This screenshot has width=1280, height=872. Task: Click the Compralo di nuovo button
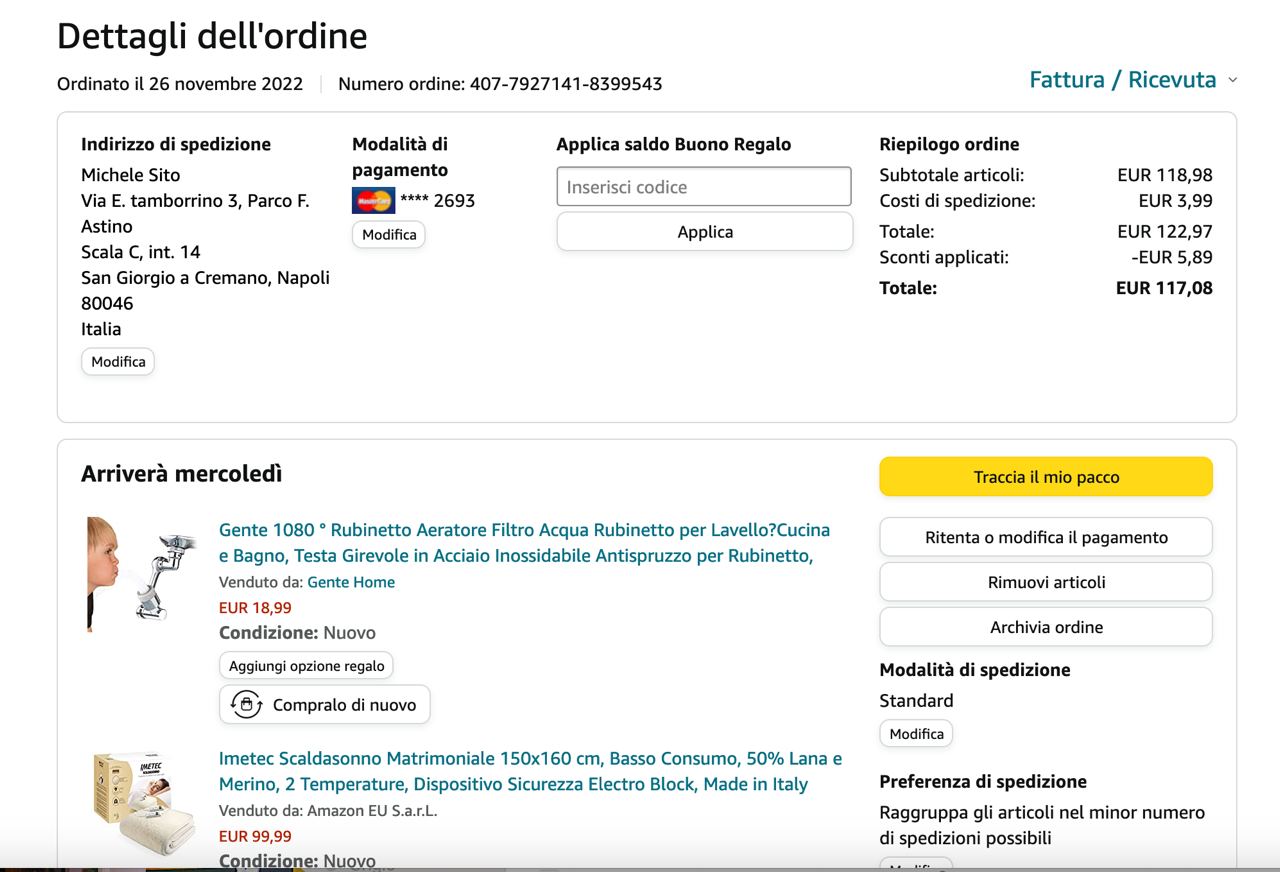[325, 704]
